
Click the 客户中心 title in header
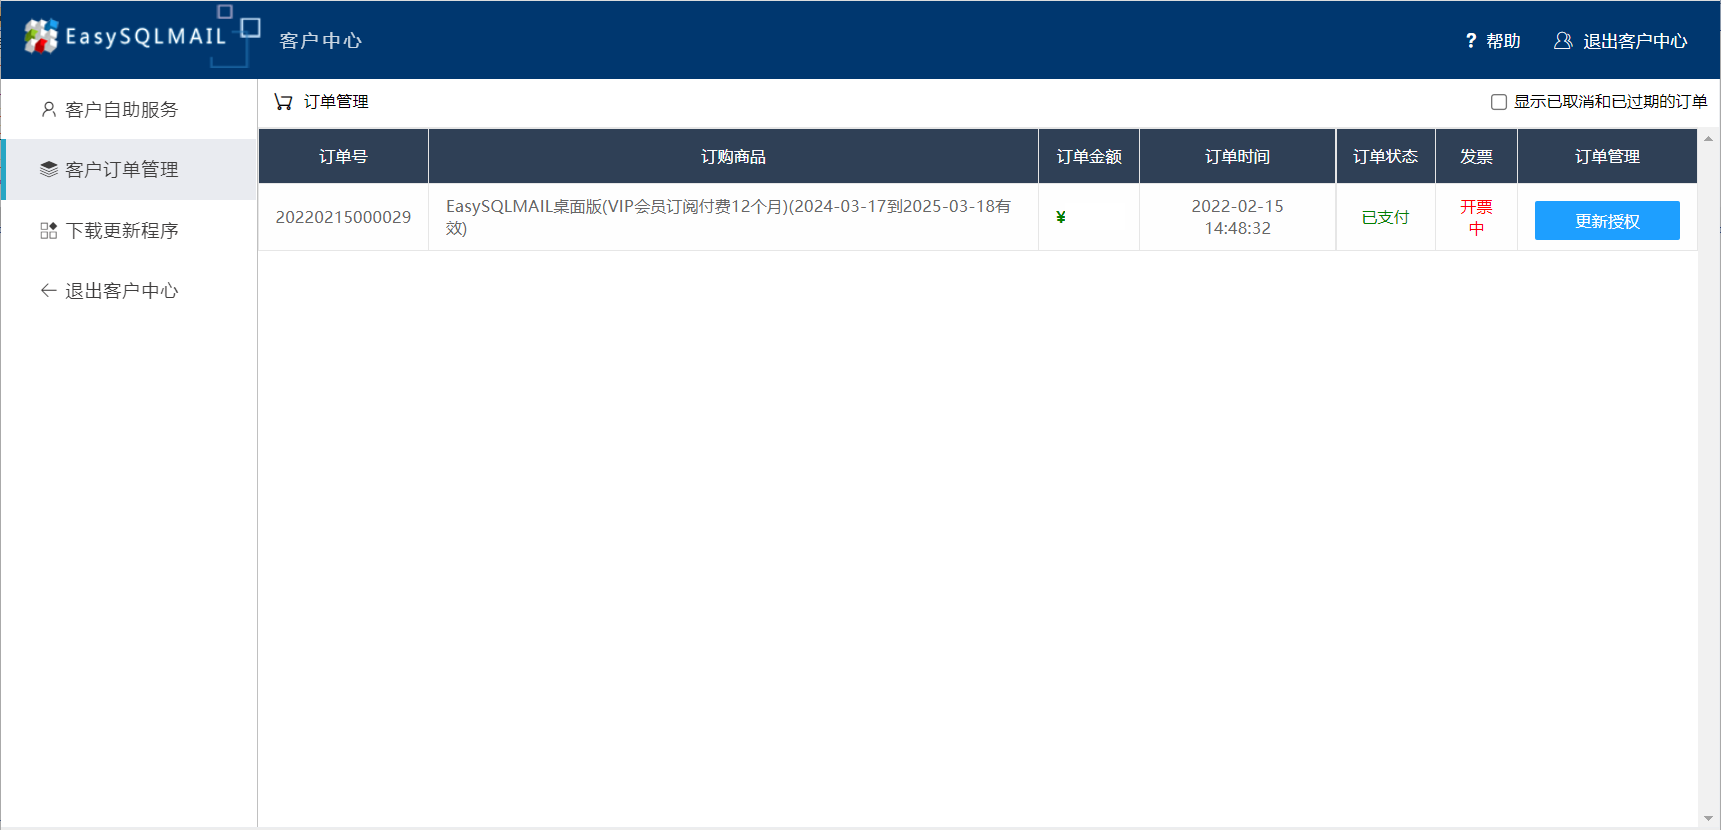(320, 41)
